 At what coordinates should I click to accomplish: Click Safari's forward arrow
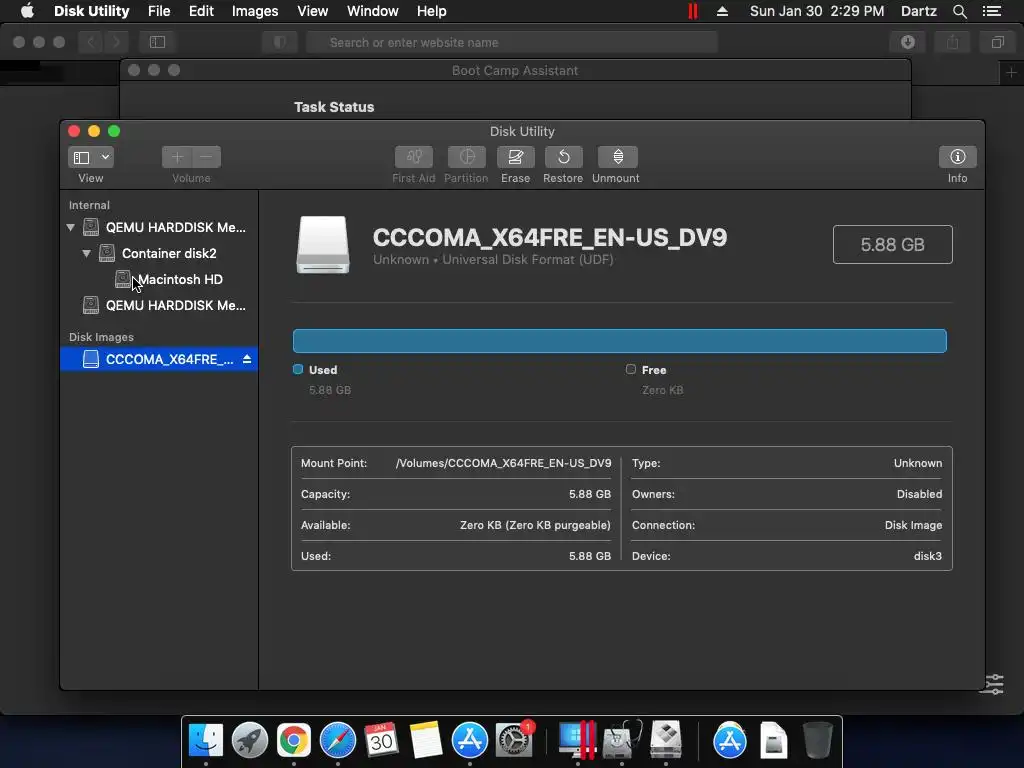click(x=116, y=42)
